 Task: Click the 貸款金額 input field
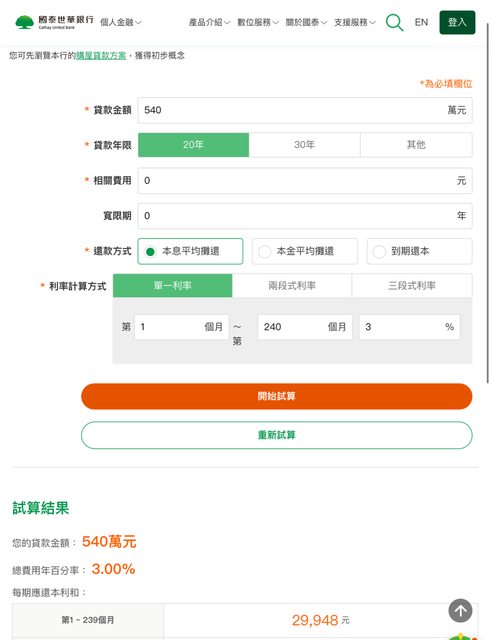click(305, 110)
